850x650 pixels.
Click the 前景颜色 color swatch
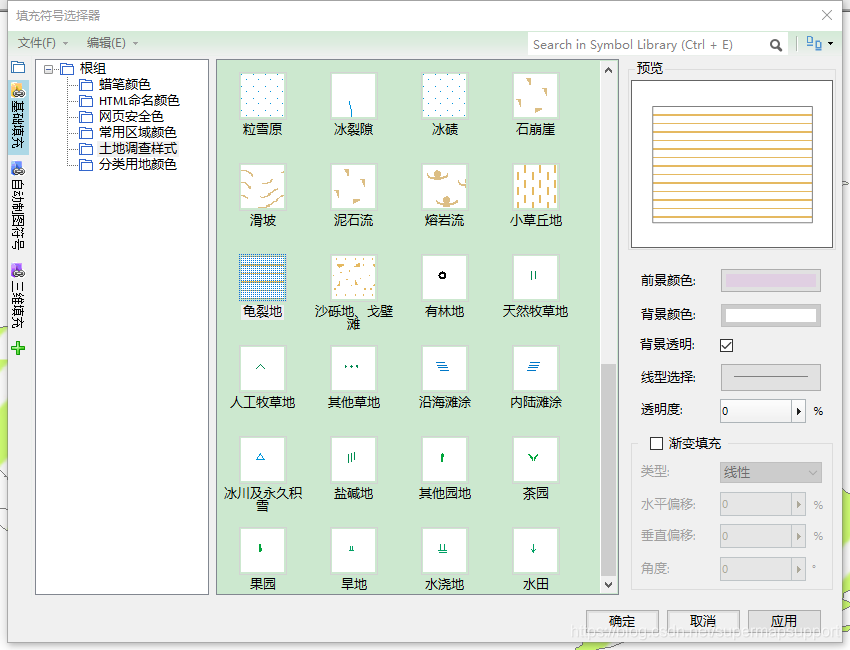pos(770,280)
